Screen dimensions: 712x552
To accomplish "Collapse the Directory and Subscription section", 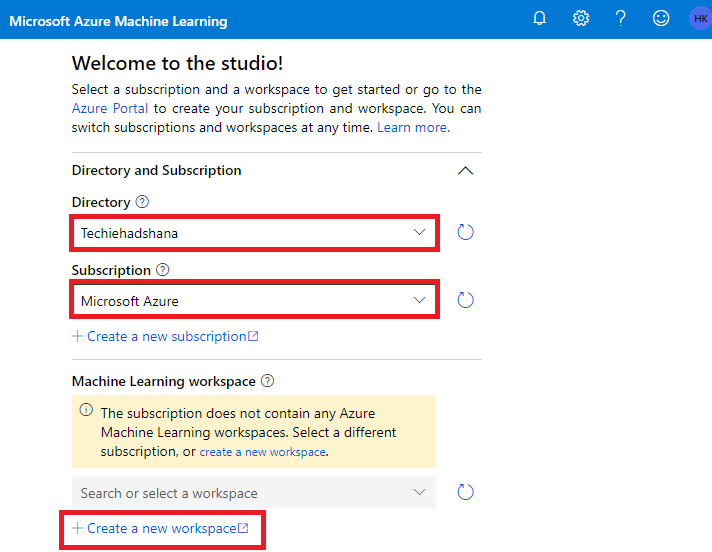I will (x=465, y=171).
